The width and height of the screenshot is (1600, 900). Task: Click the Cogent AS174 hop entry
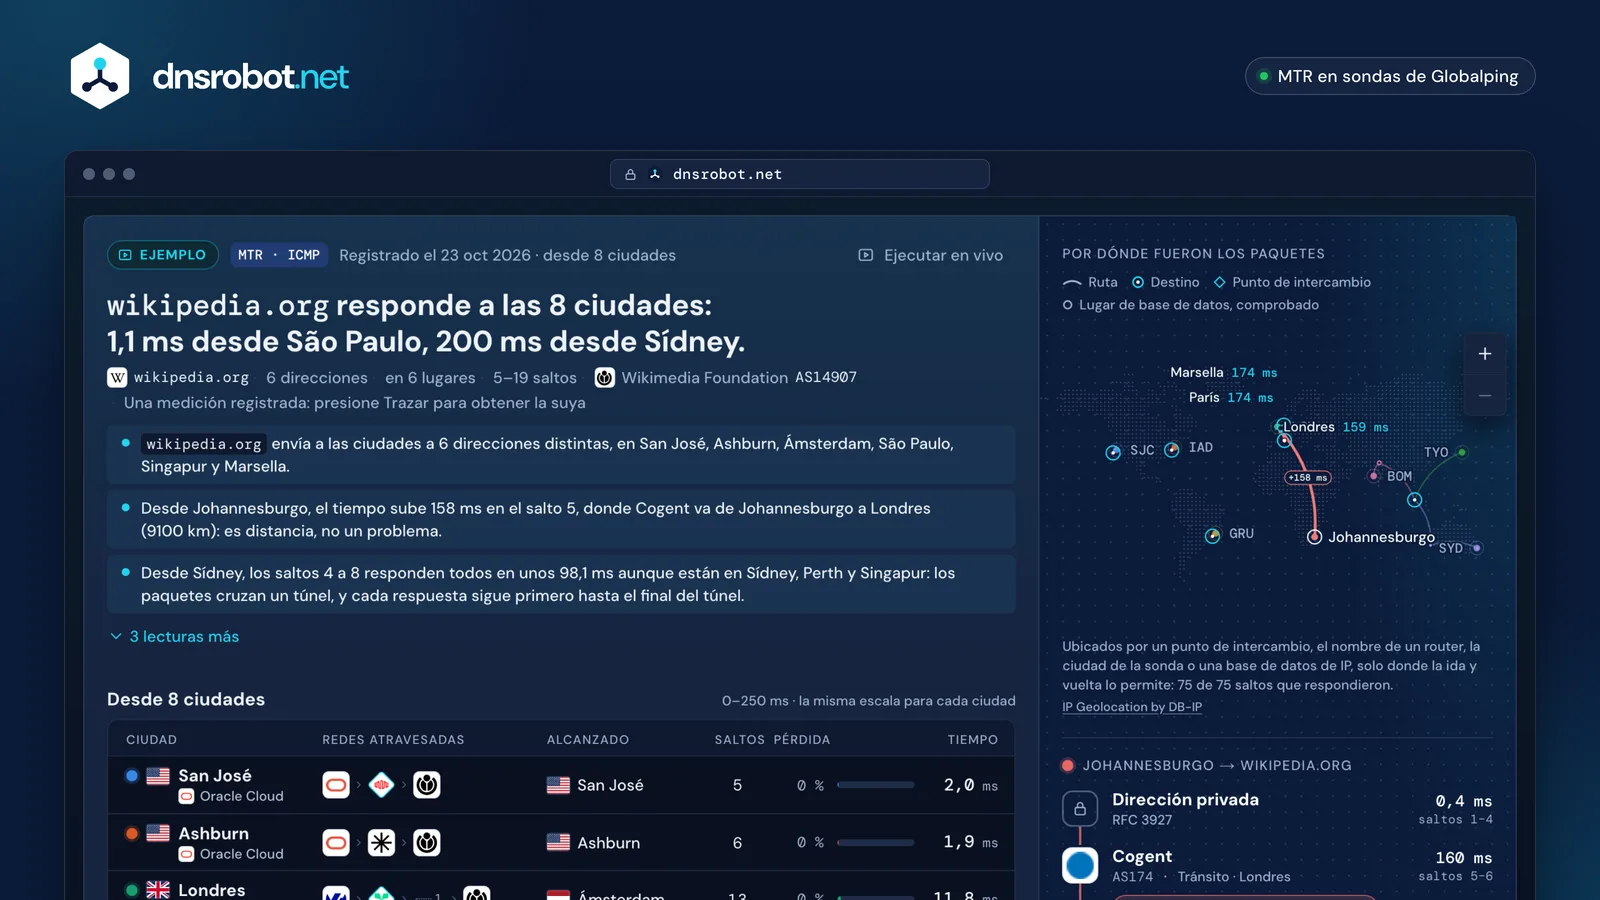(x=1278, y=866)
